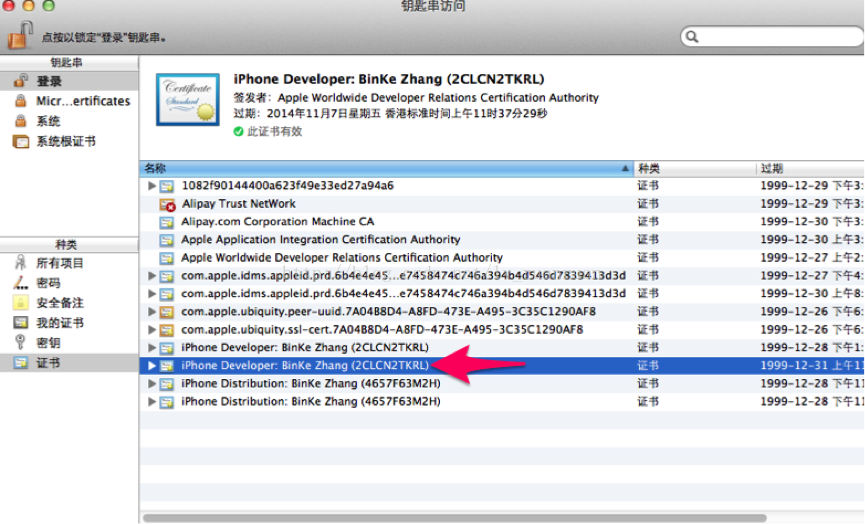Sort by the 过期 column header

pos(810,168)
